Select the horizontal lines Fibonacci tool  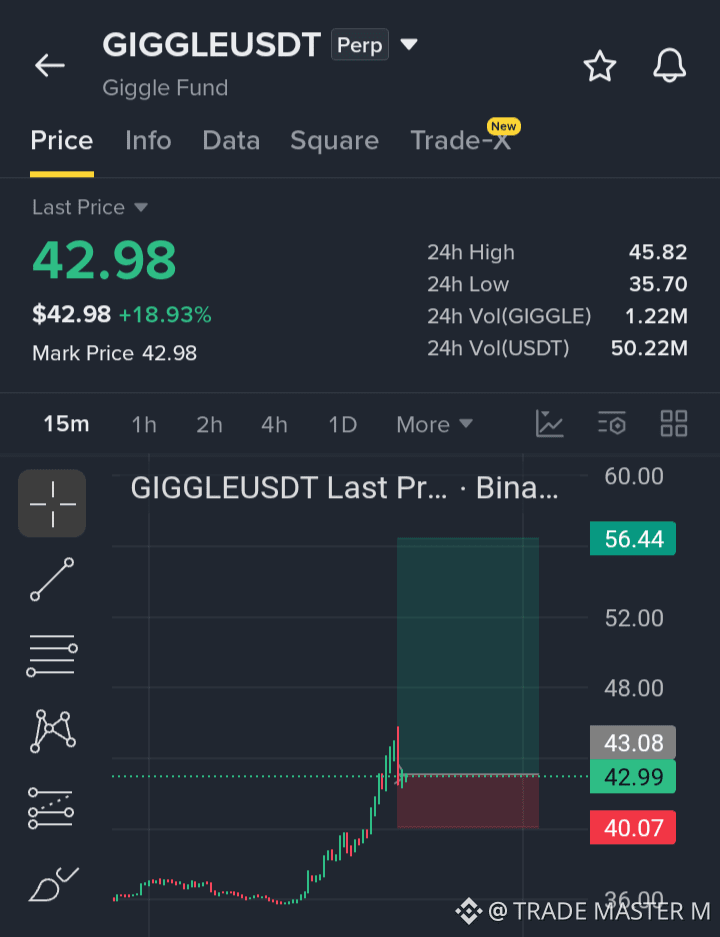[x=52, y=655]
